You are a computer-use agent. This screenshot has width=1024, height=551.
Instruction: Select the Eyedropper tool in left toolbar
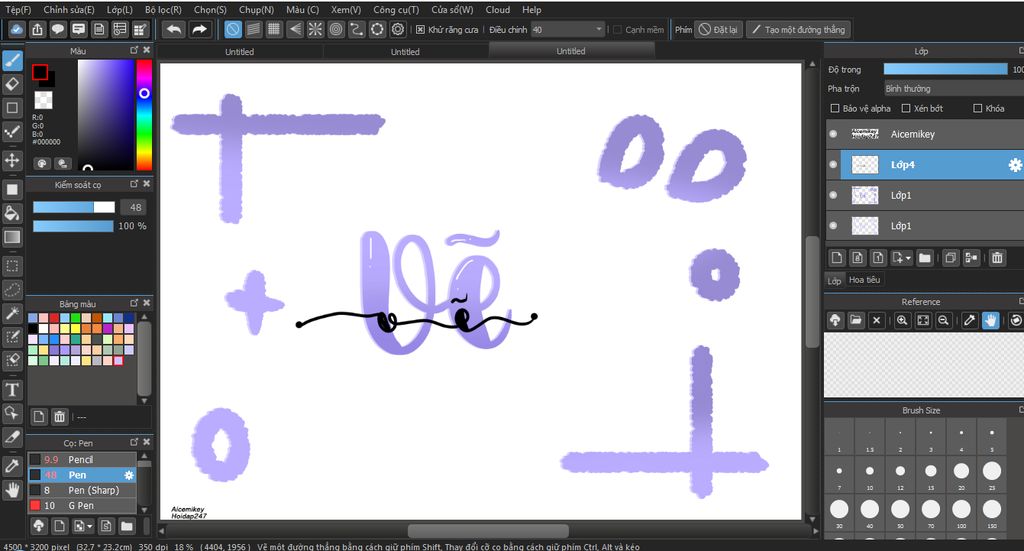[x=12, y=465]
